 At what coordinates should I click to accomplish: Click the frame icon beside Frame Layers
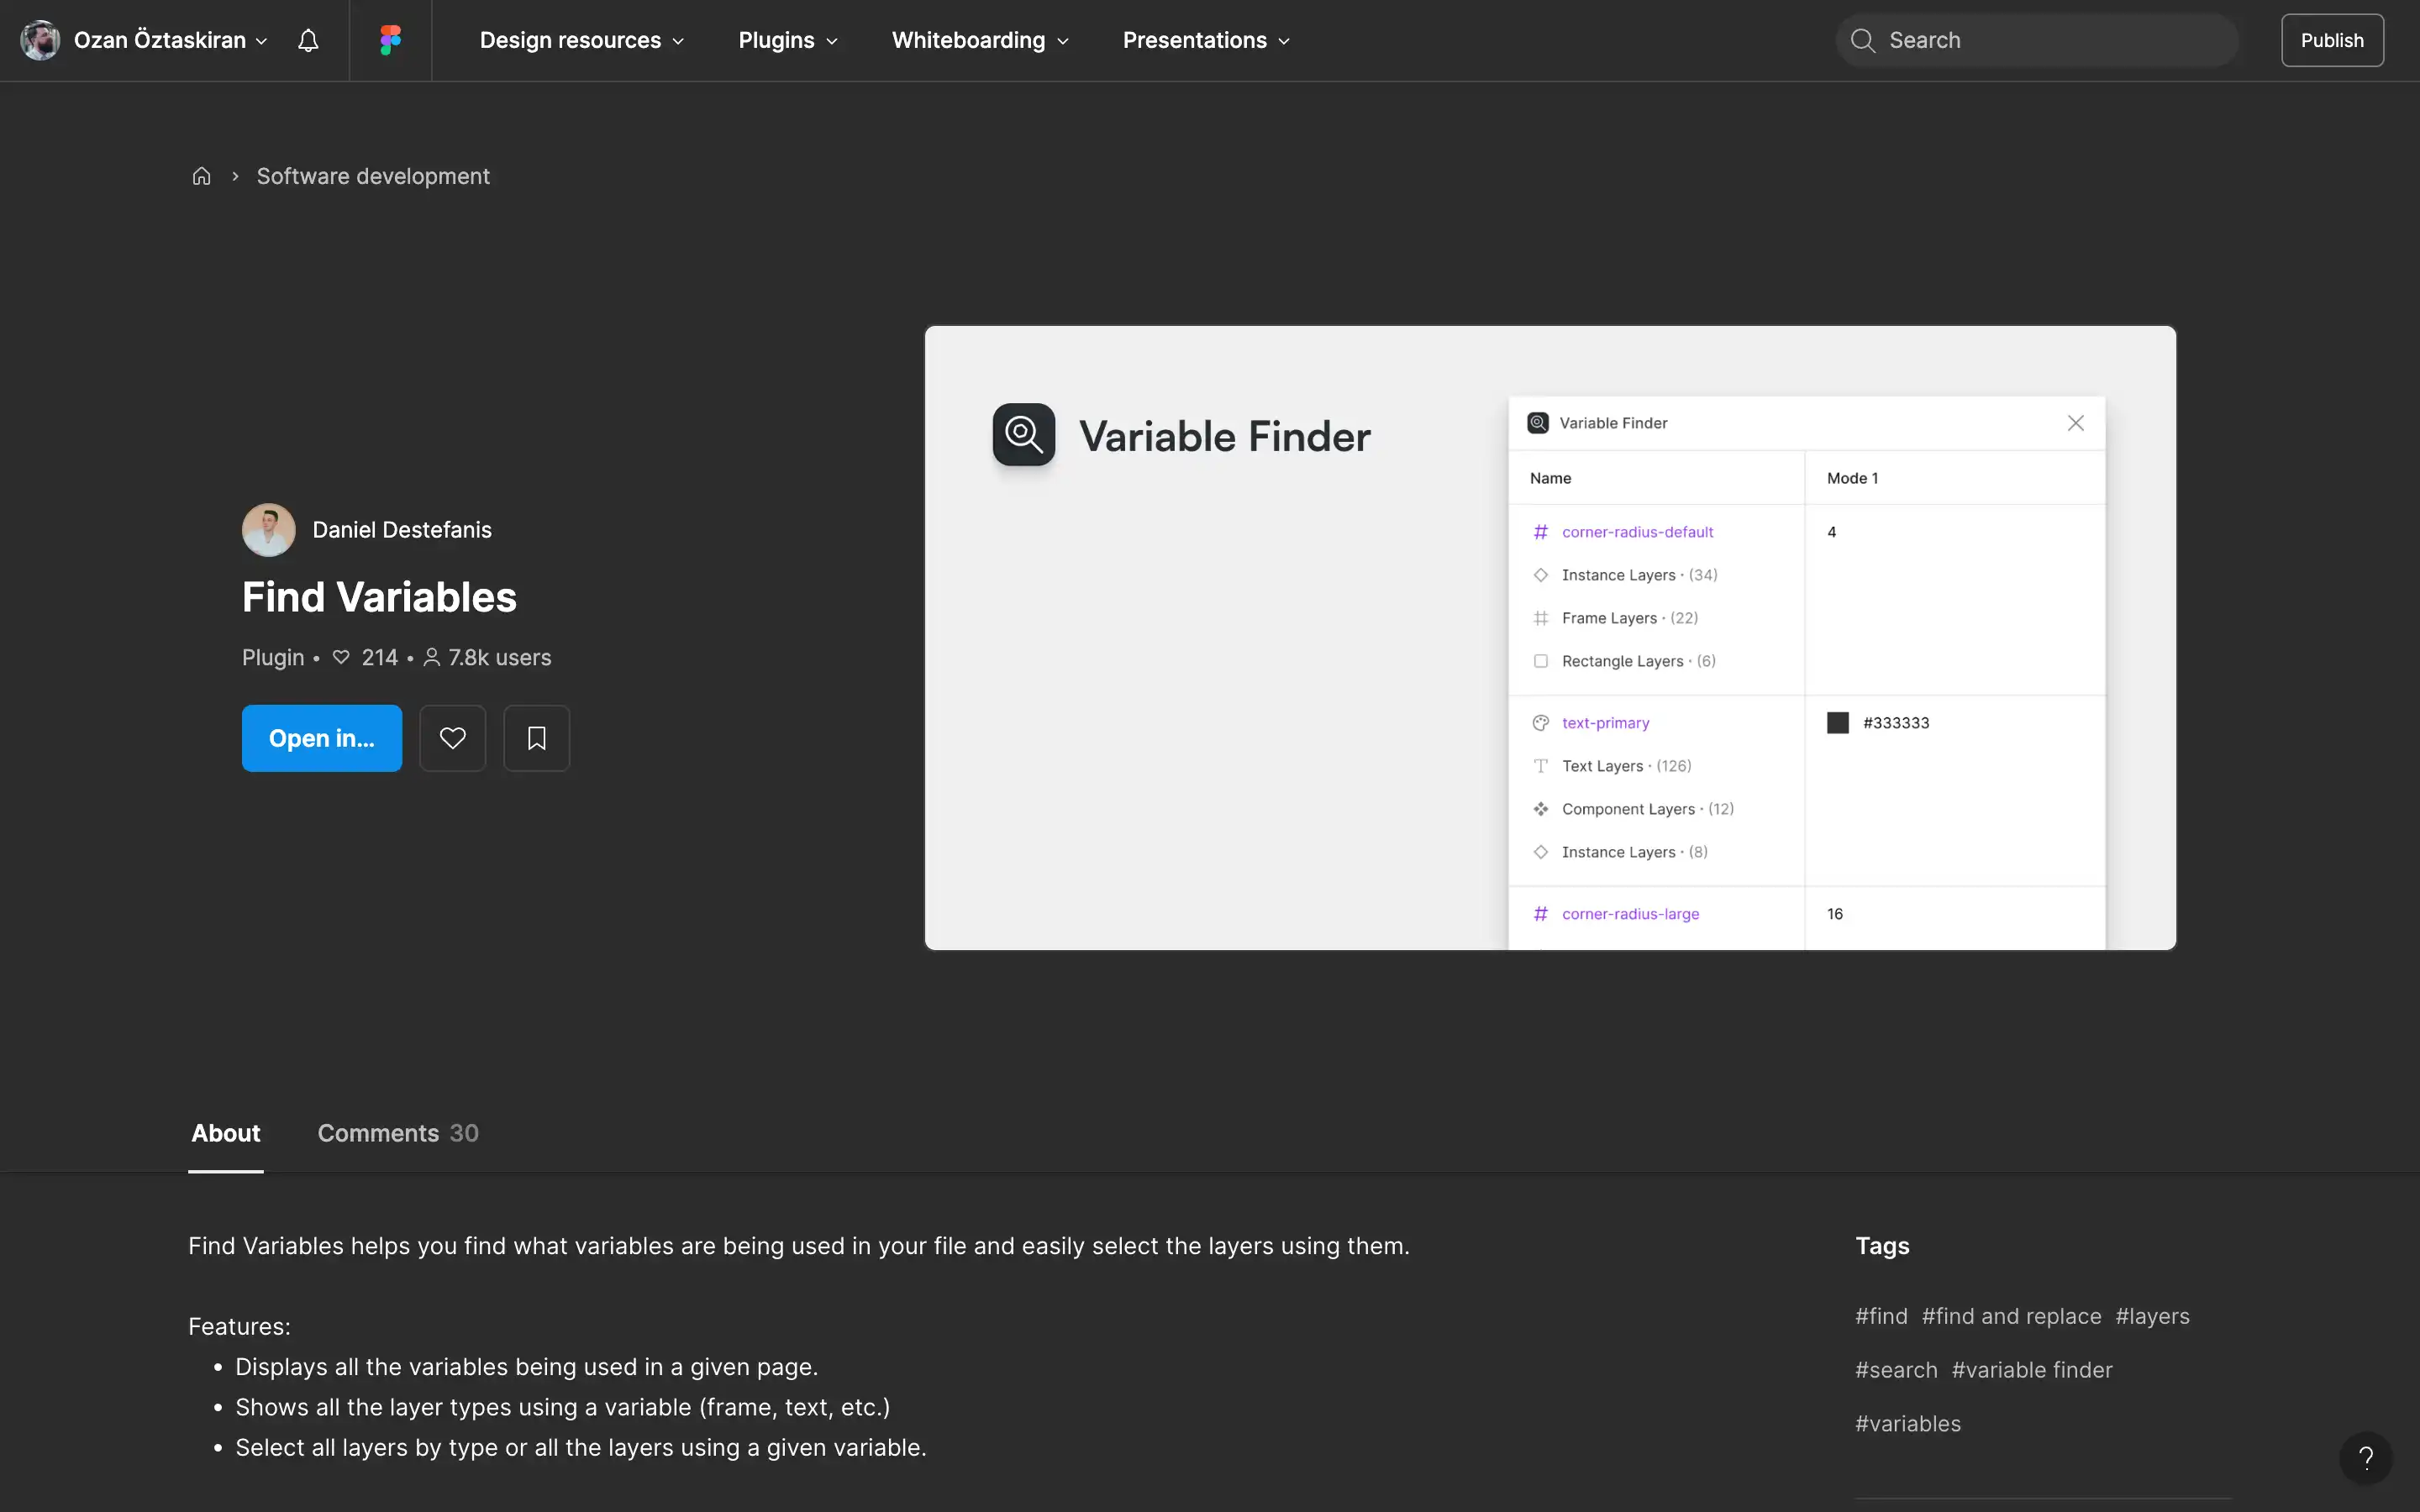1540,618
